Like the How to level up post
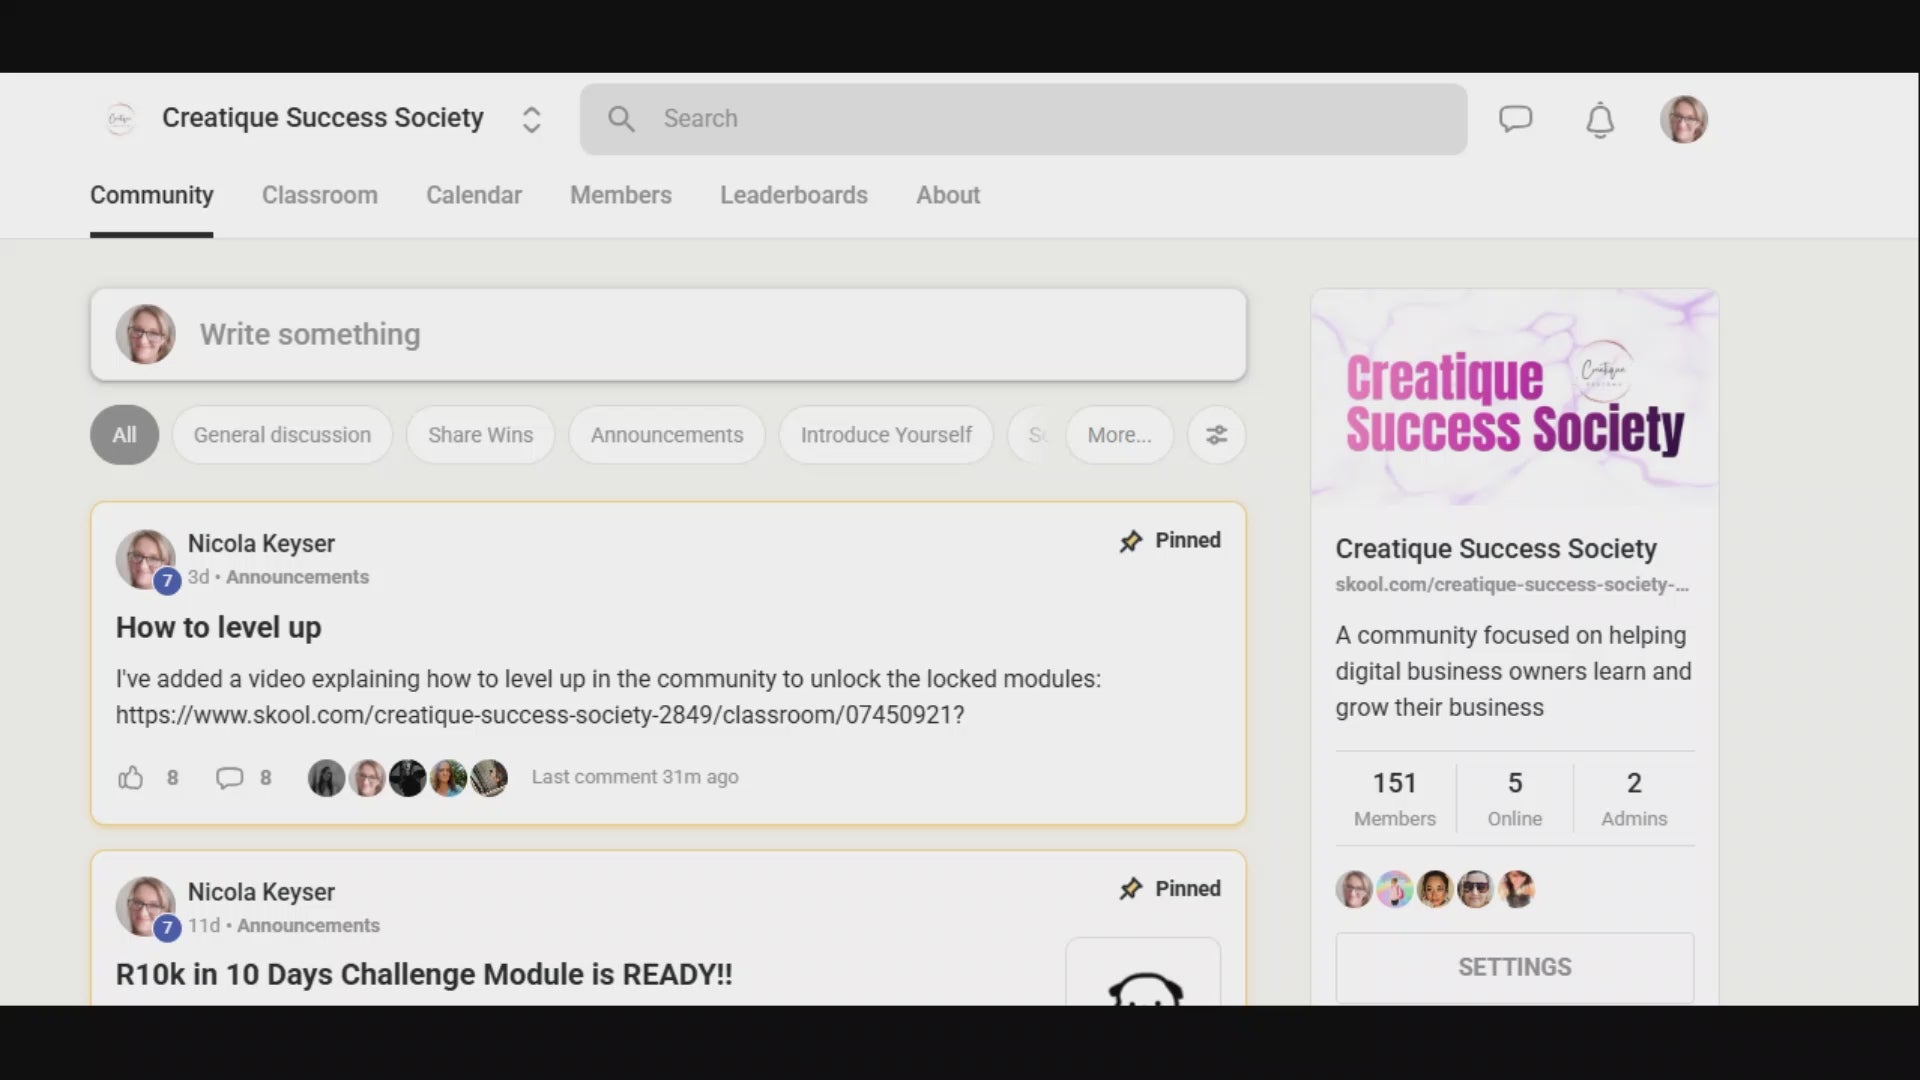This screenshot has height=1080, width=1920. [131, 777]
